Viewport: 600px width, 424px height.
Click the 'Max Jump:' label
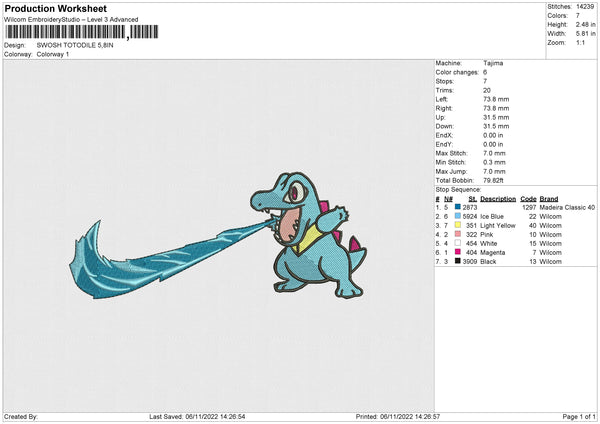pyautogui.click(x=451, y=171)
